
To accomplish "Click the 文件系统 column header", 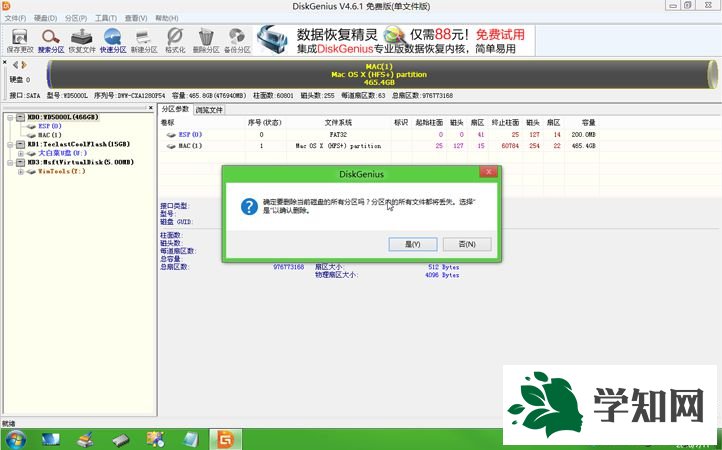I will [x=338, y=123].
